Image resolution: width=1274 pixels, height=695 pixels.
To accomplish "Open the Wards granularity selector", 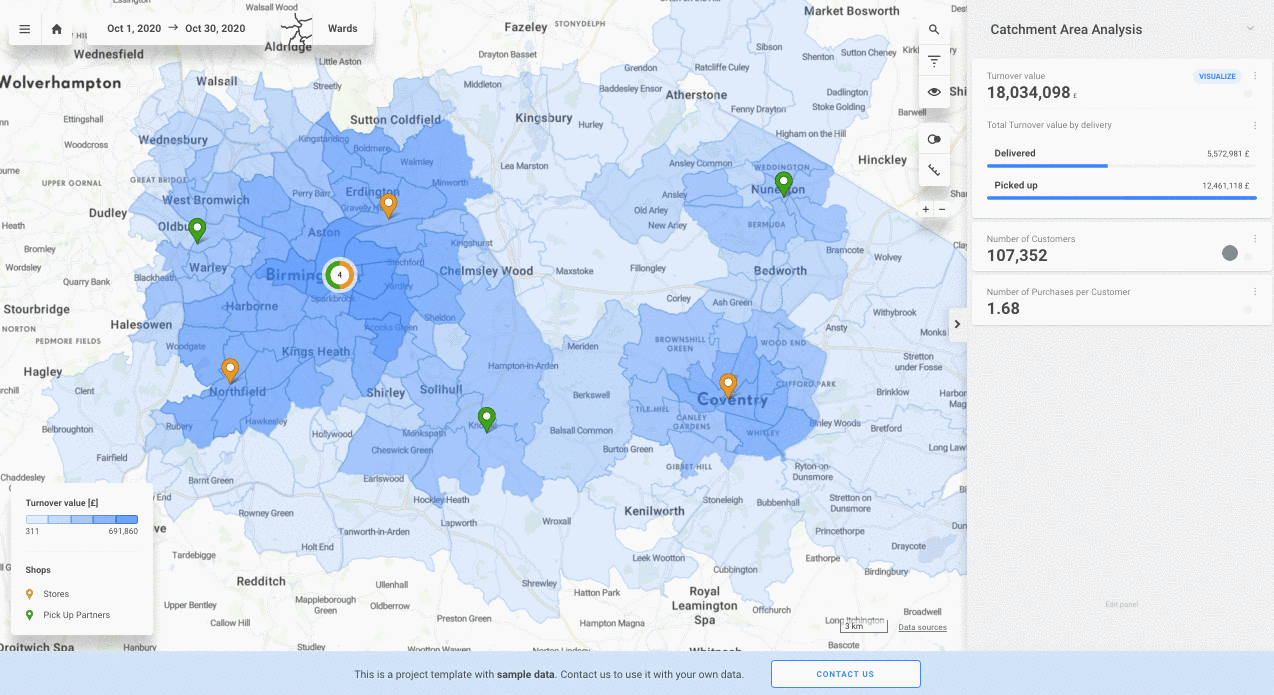I will coord(320,29).
